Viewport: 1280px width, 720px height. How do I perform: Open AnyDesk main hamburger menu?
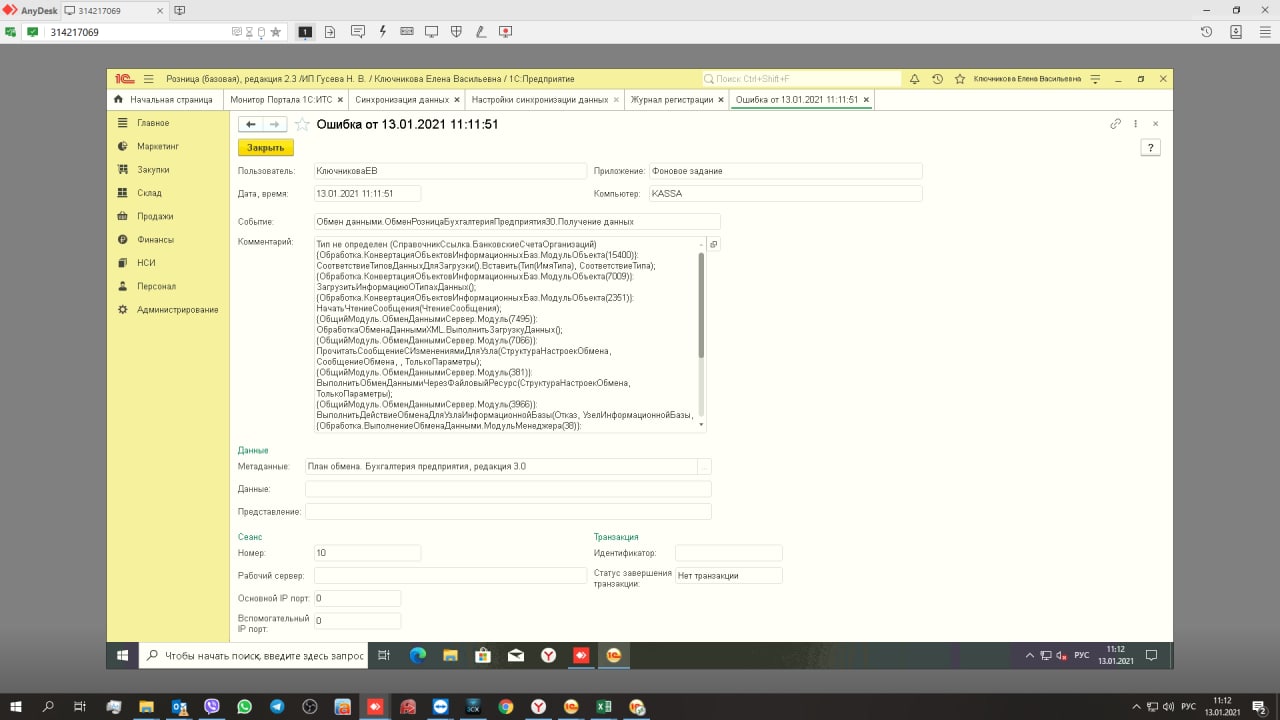point(1264,32)
